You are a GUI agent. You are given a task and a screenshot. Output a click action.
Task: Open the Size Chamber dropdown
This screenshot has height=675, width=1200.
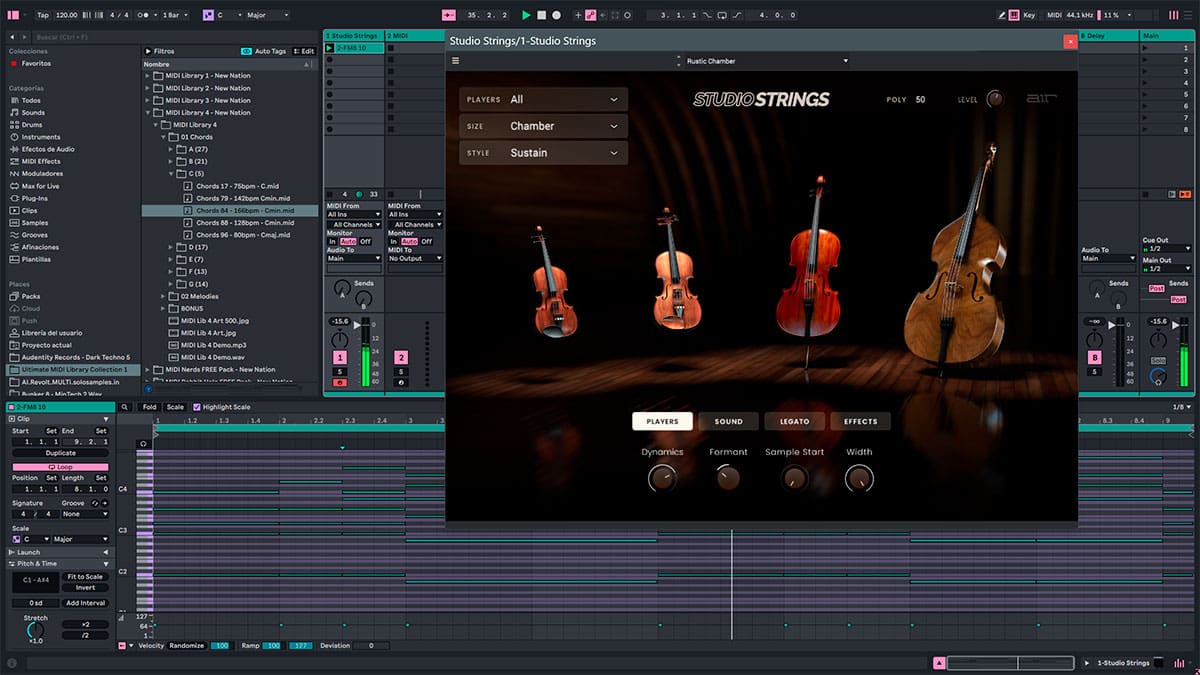click(543, 126)
